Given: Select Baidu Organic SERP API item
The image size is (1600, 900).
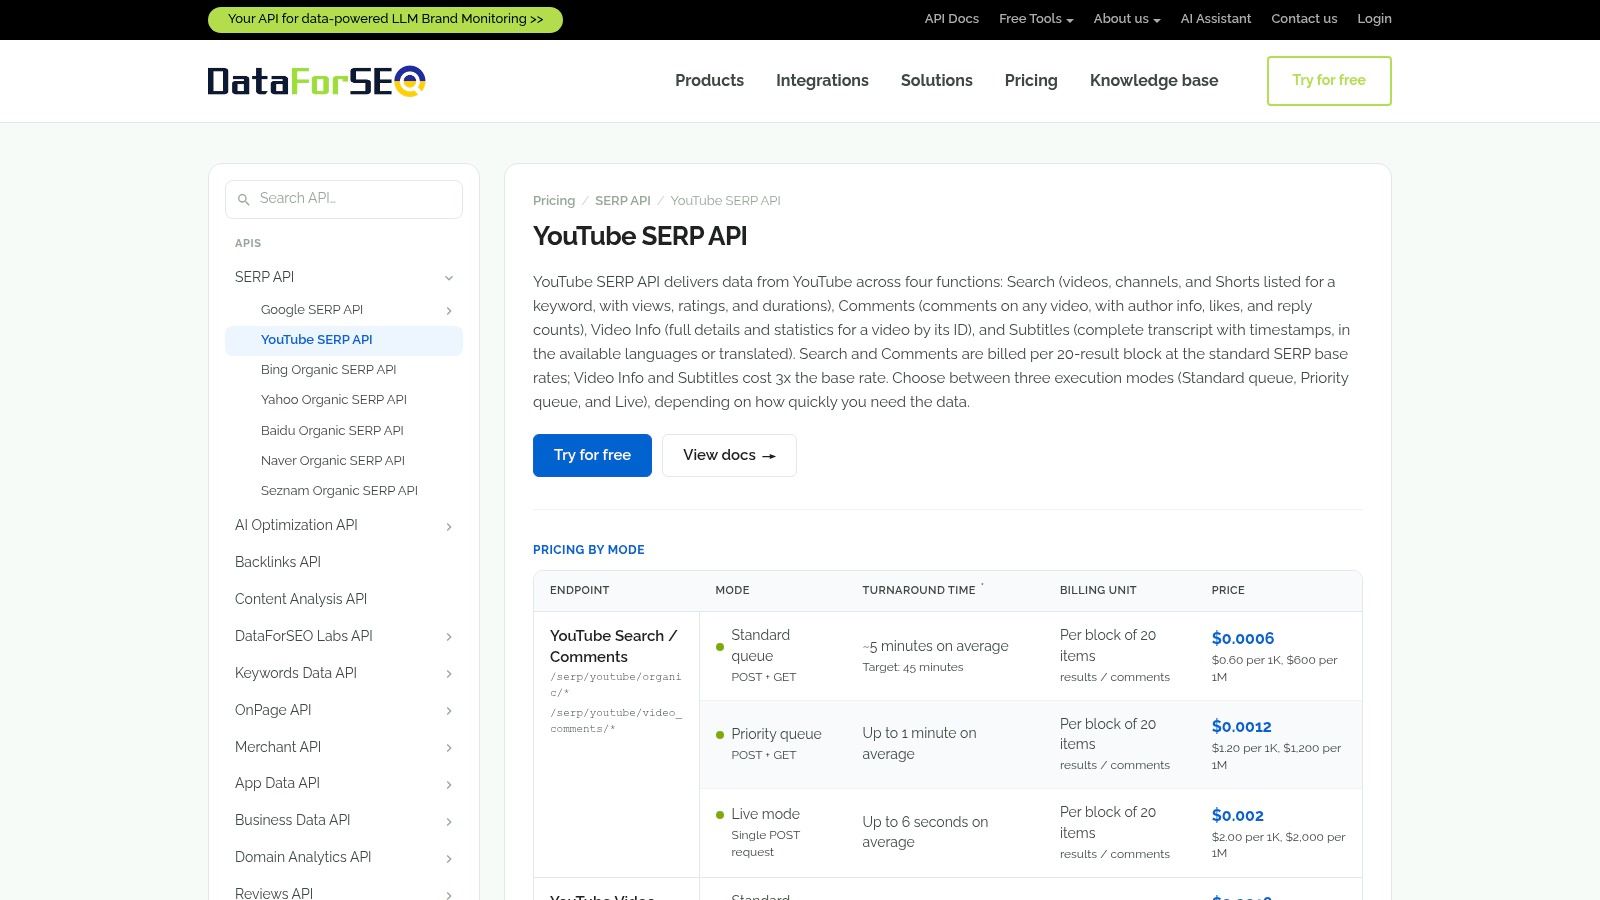Looking at the screenshot, I should (332, 431).
